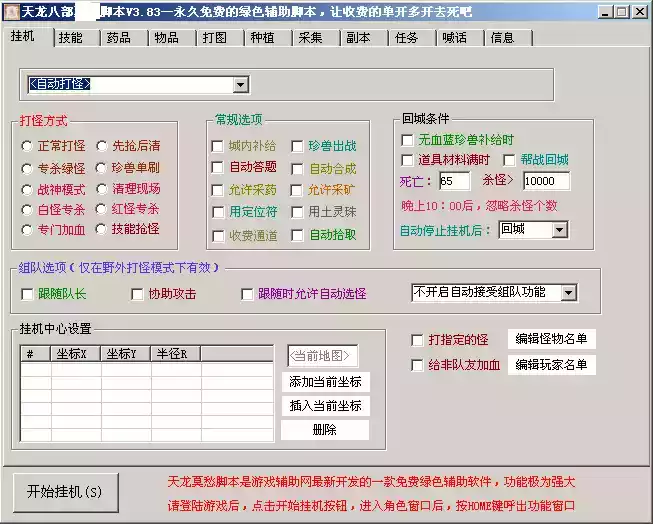Toggle 用定位符 checkbox
Screen dimensions: 653x524
[218, 212]
